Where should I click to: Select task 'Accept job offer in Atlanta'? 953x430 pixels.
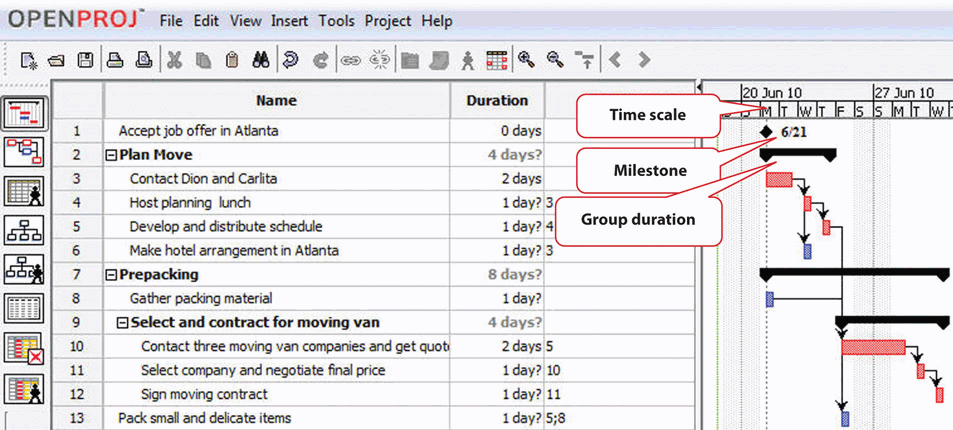coord(198,131)
